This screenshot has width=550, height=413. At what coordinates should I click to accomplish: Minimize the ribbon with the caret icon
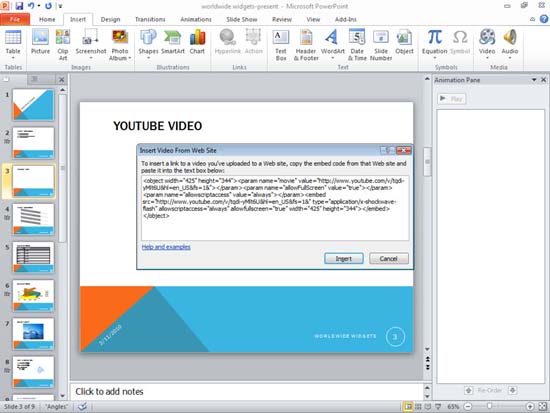(532, 19)
